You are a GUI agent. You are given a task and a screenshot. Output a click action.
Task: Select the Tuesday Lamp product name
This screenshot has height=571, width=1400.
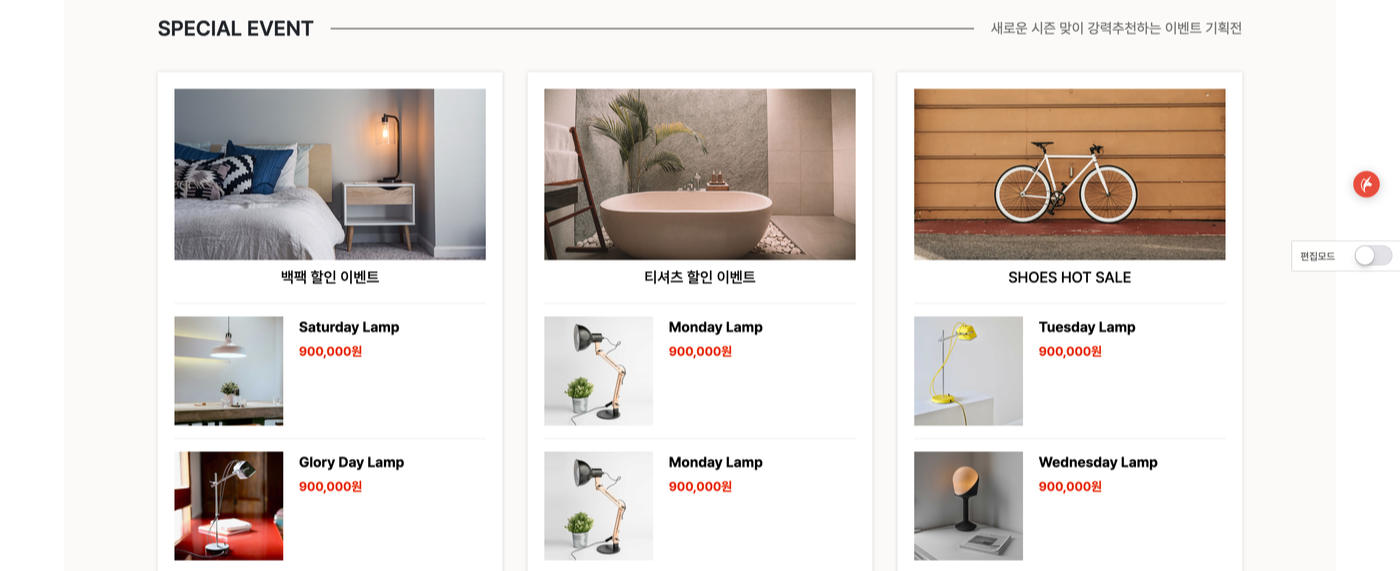click(x=1087, y=327)
